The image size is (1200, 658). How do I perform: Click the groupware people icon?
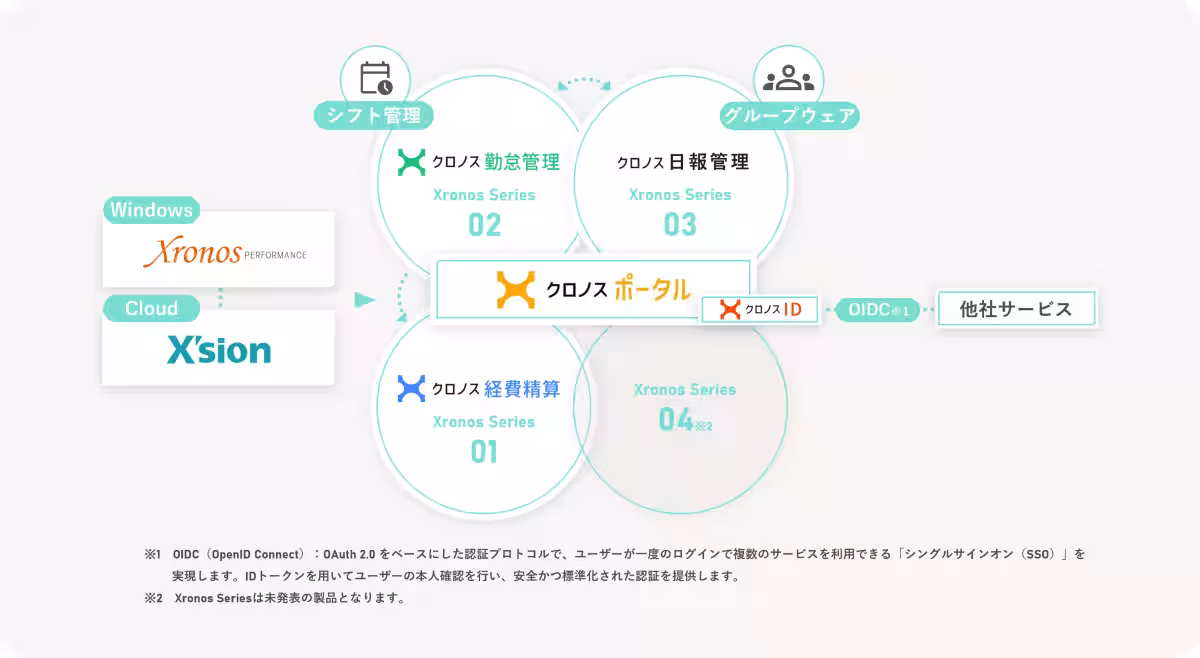788,79
